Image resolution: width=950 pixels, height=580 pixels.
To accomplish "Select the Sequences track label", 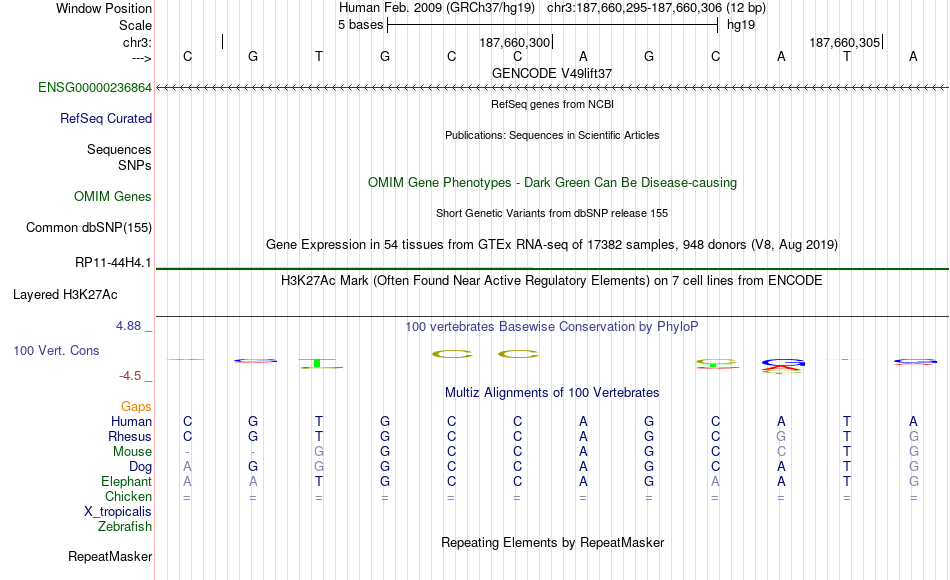I will click(x=119, y=149).
